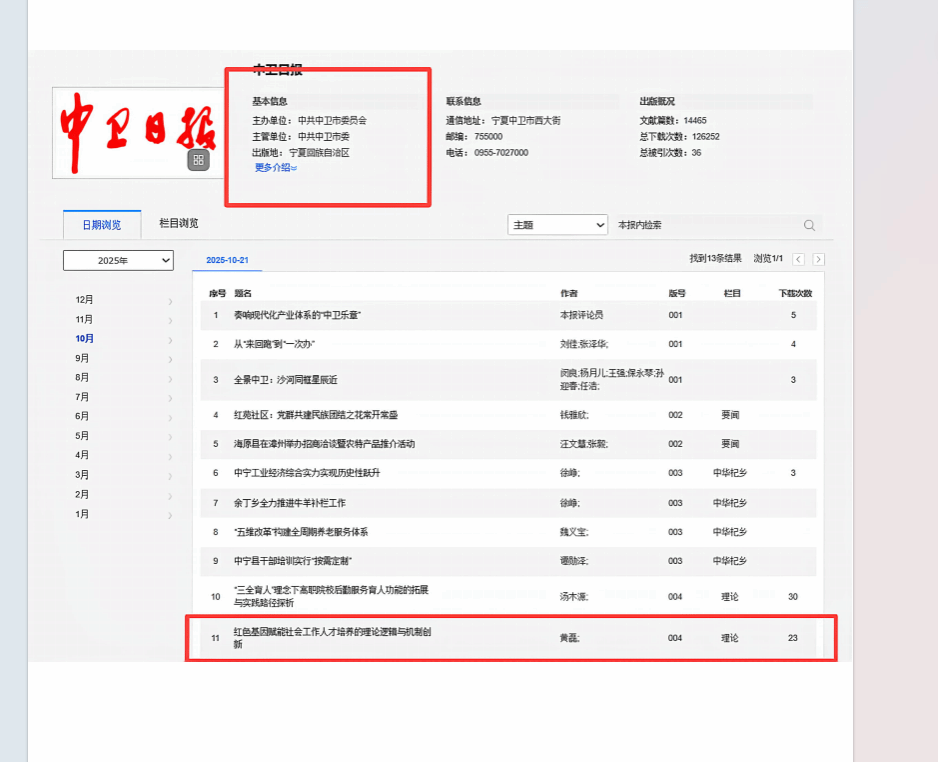The width and height of the screenshot is (938, 762).
Task: Open article 红苑社区：党群共建民族团结之花常开常盛
Action: coord(315,414)
